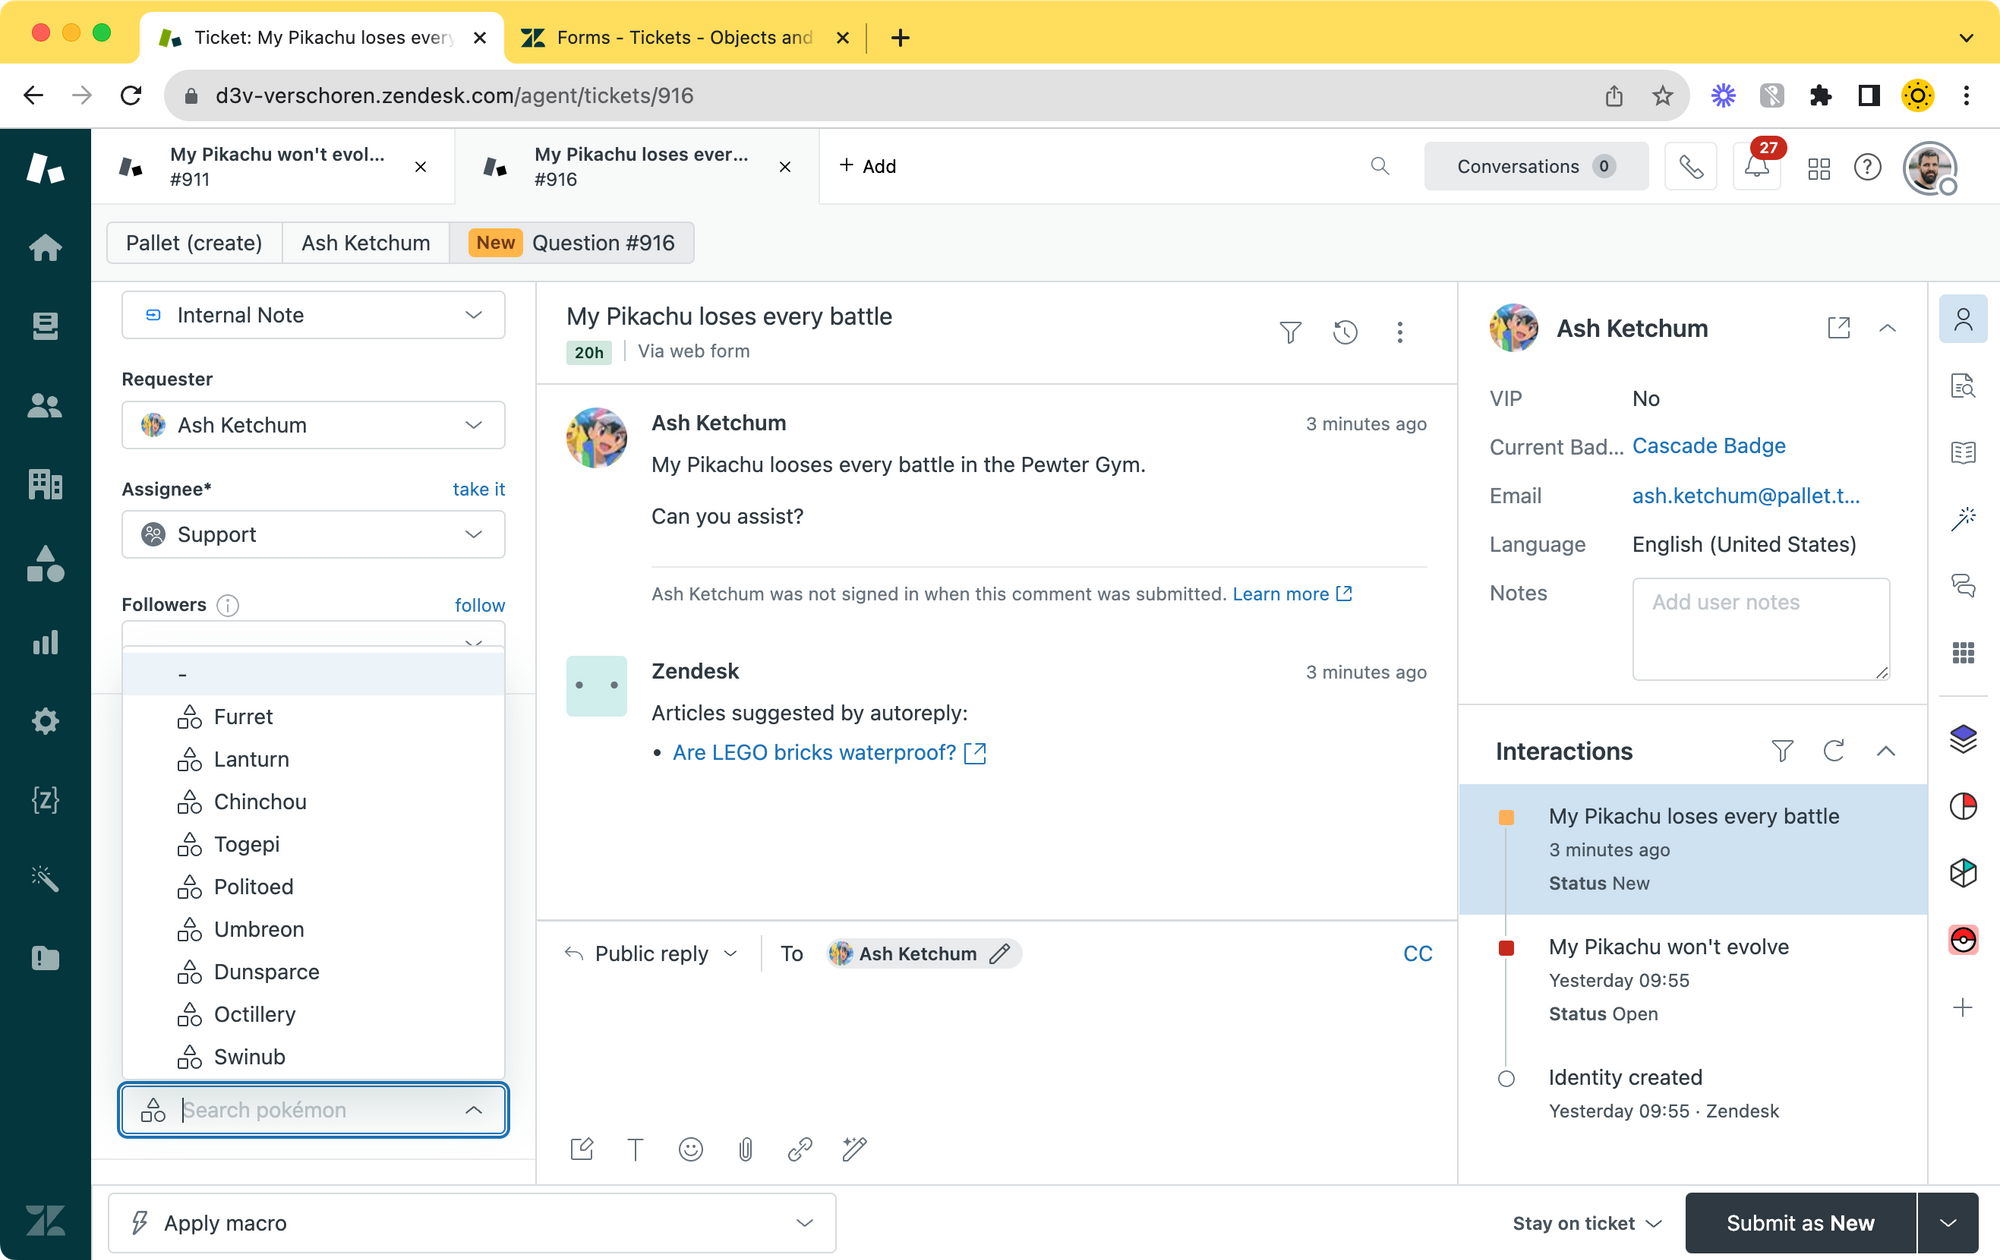Viewport: 2000px width, 1260px height.
Task: Open the Internal Note form dropdown
Action: pyautogui.click(x=313, y=315)
